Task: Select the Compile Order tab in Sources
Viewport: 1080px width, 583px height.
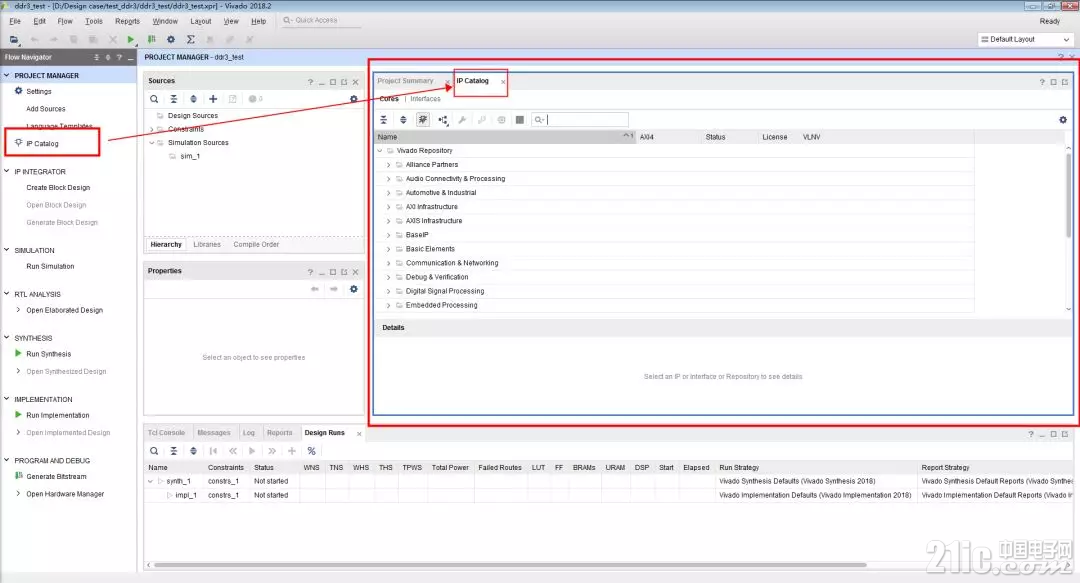Action: coord(256,245)
